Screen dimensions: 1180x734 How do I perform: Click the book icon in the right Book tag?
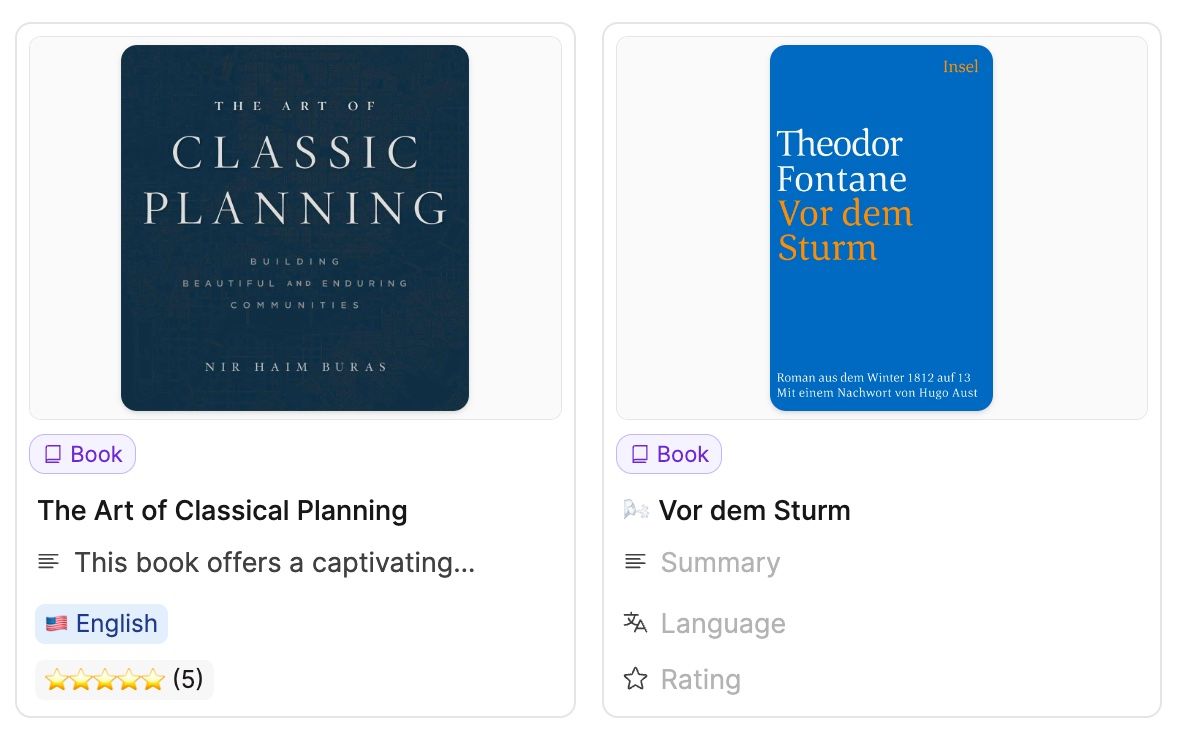pyautogui.click(x=640, y=455)
